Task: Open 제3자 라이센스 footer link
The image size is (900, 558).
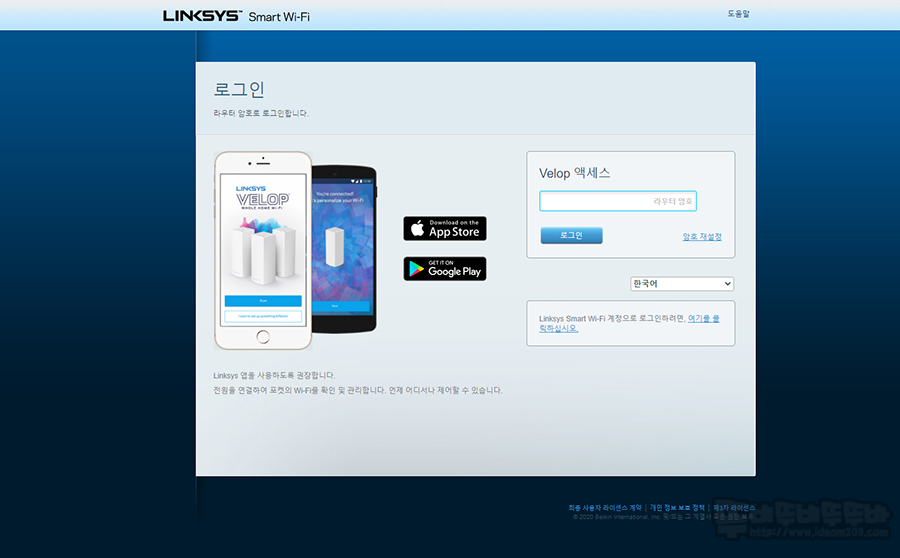Action: pyautogui.click(x=734, y=507)
